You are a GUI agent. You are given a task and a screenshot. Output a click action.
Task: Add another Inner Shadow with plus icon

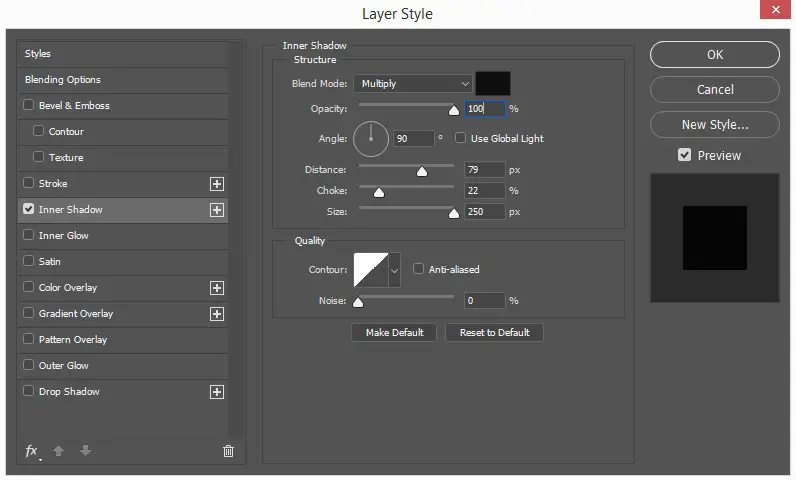click(x=217, y=210)
